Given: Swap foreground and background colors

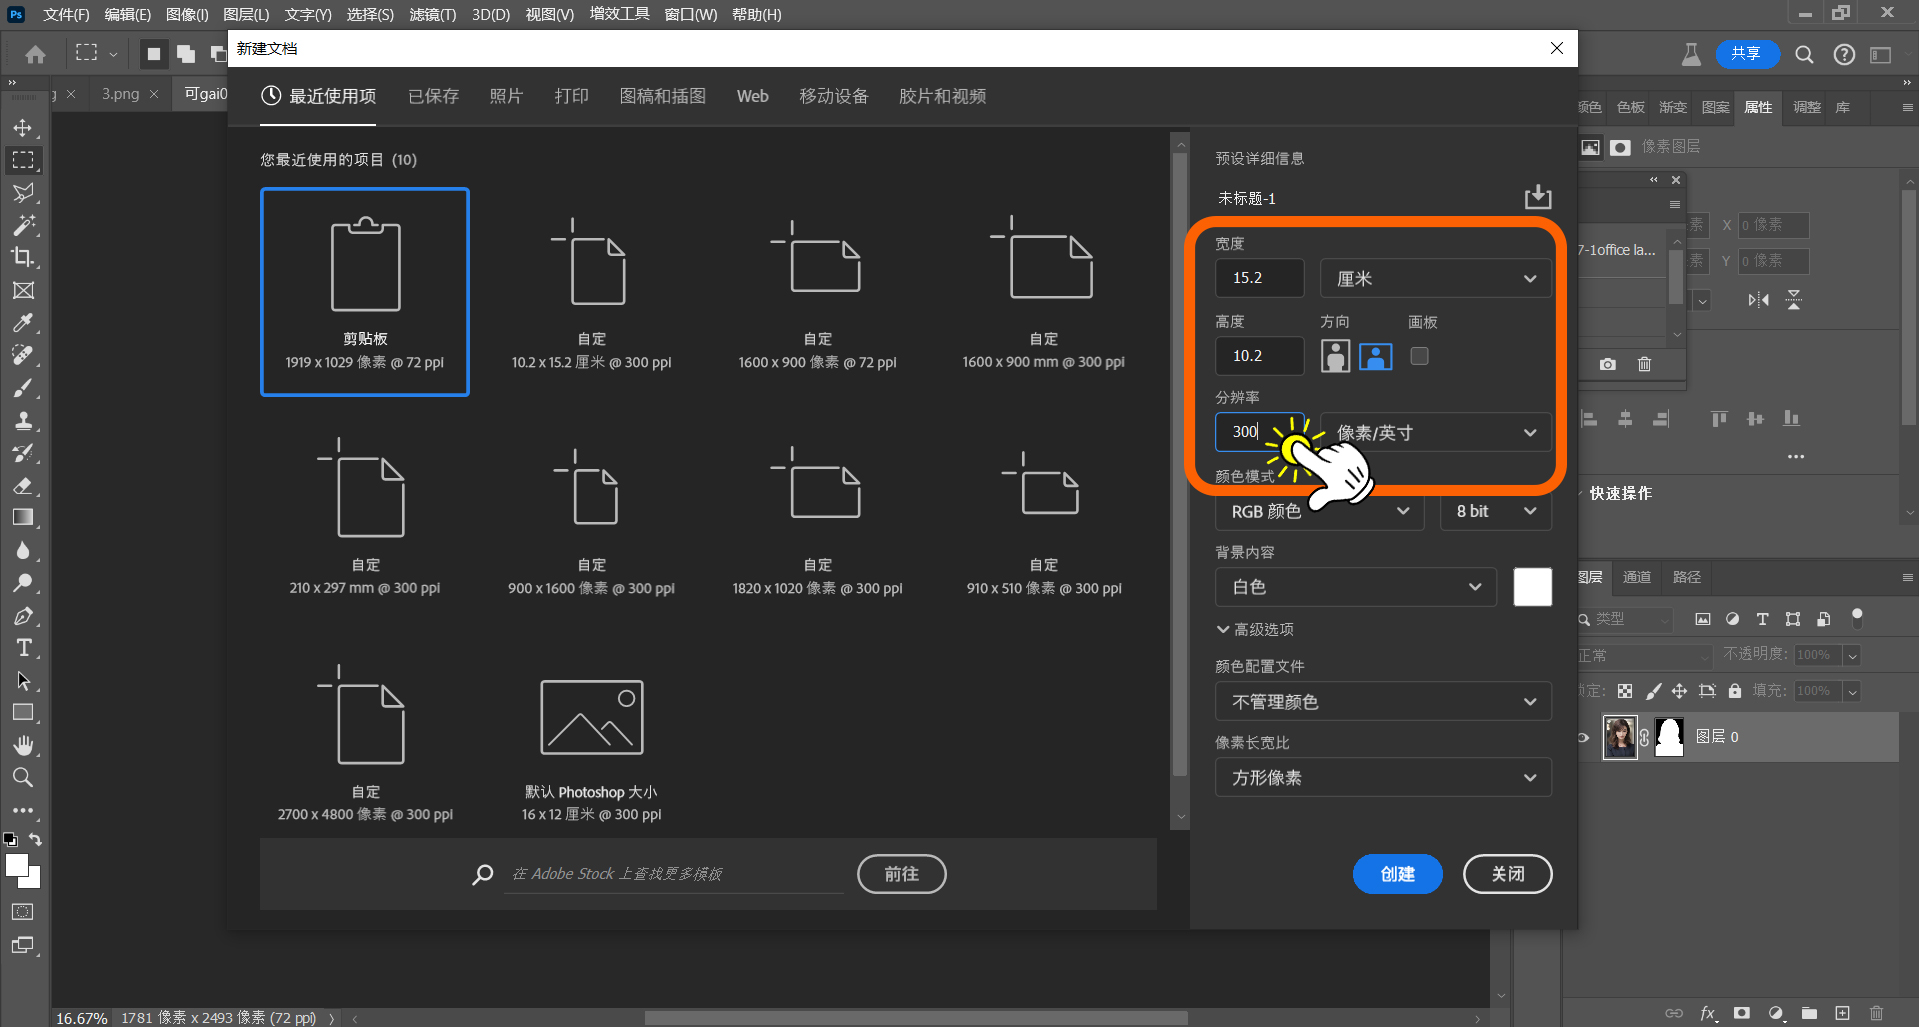Looking at the screenshot, I should click(x=36, y=840).
